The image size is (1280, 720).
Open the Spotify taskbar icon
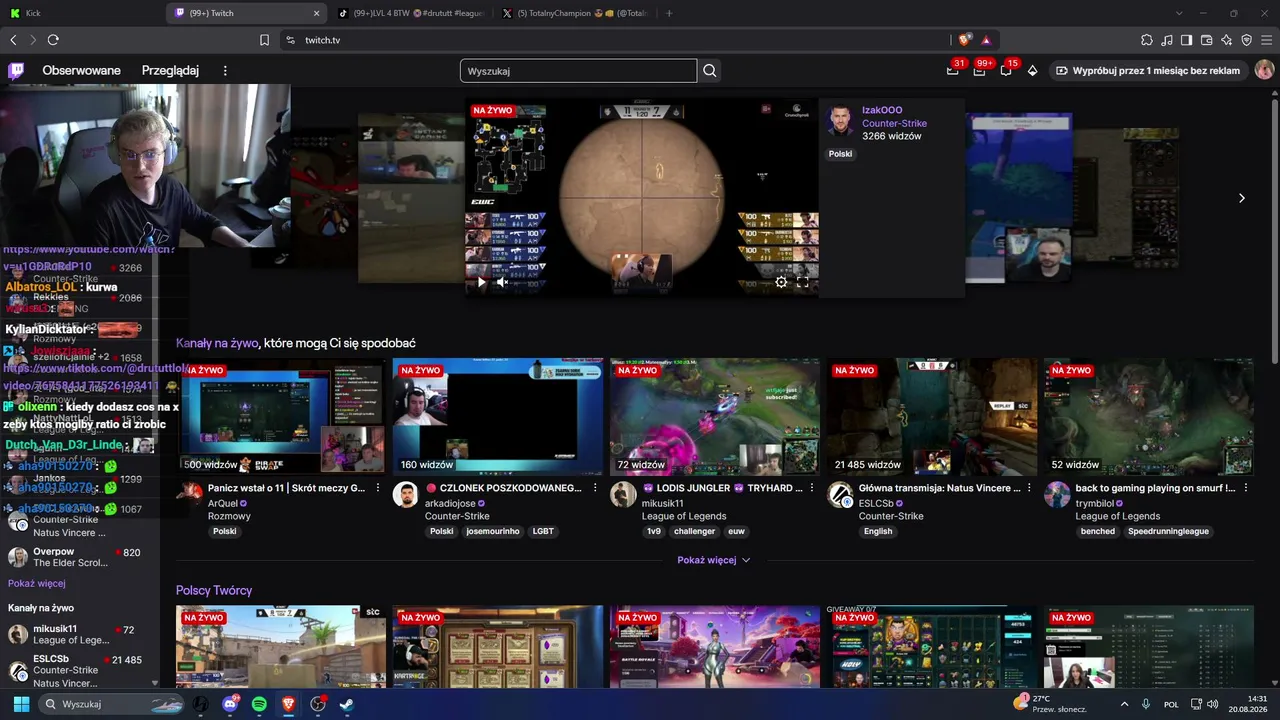(259, 704)
